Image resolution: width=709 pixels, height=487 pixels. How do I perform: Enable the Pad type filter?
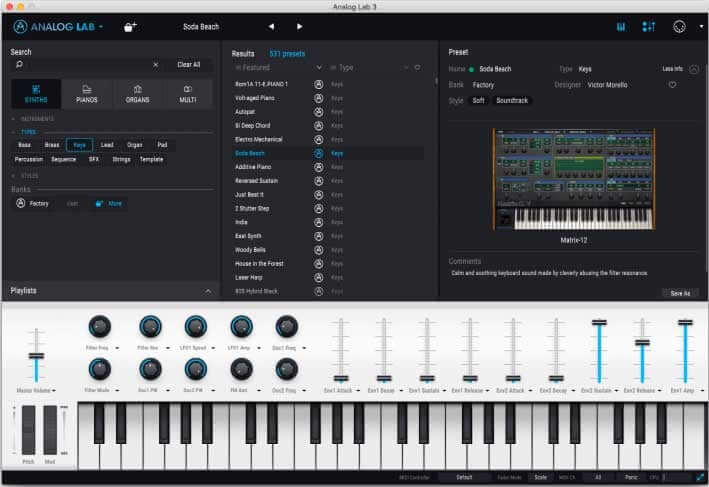162,145
